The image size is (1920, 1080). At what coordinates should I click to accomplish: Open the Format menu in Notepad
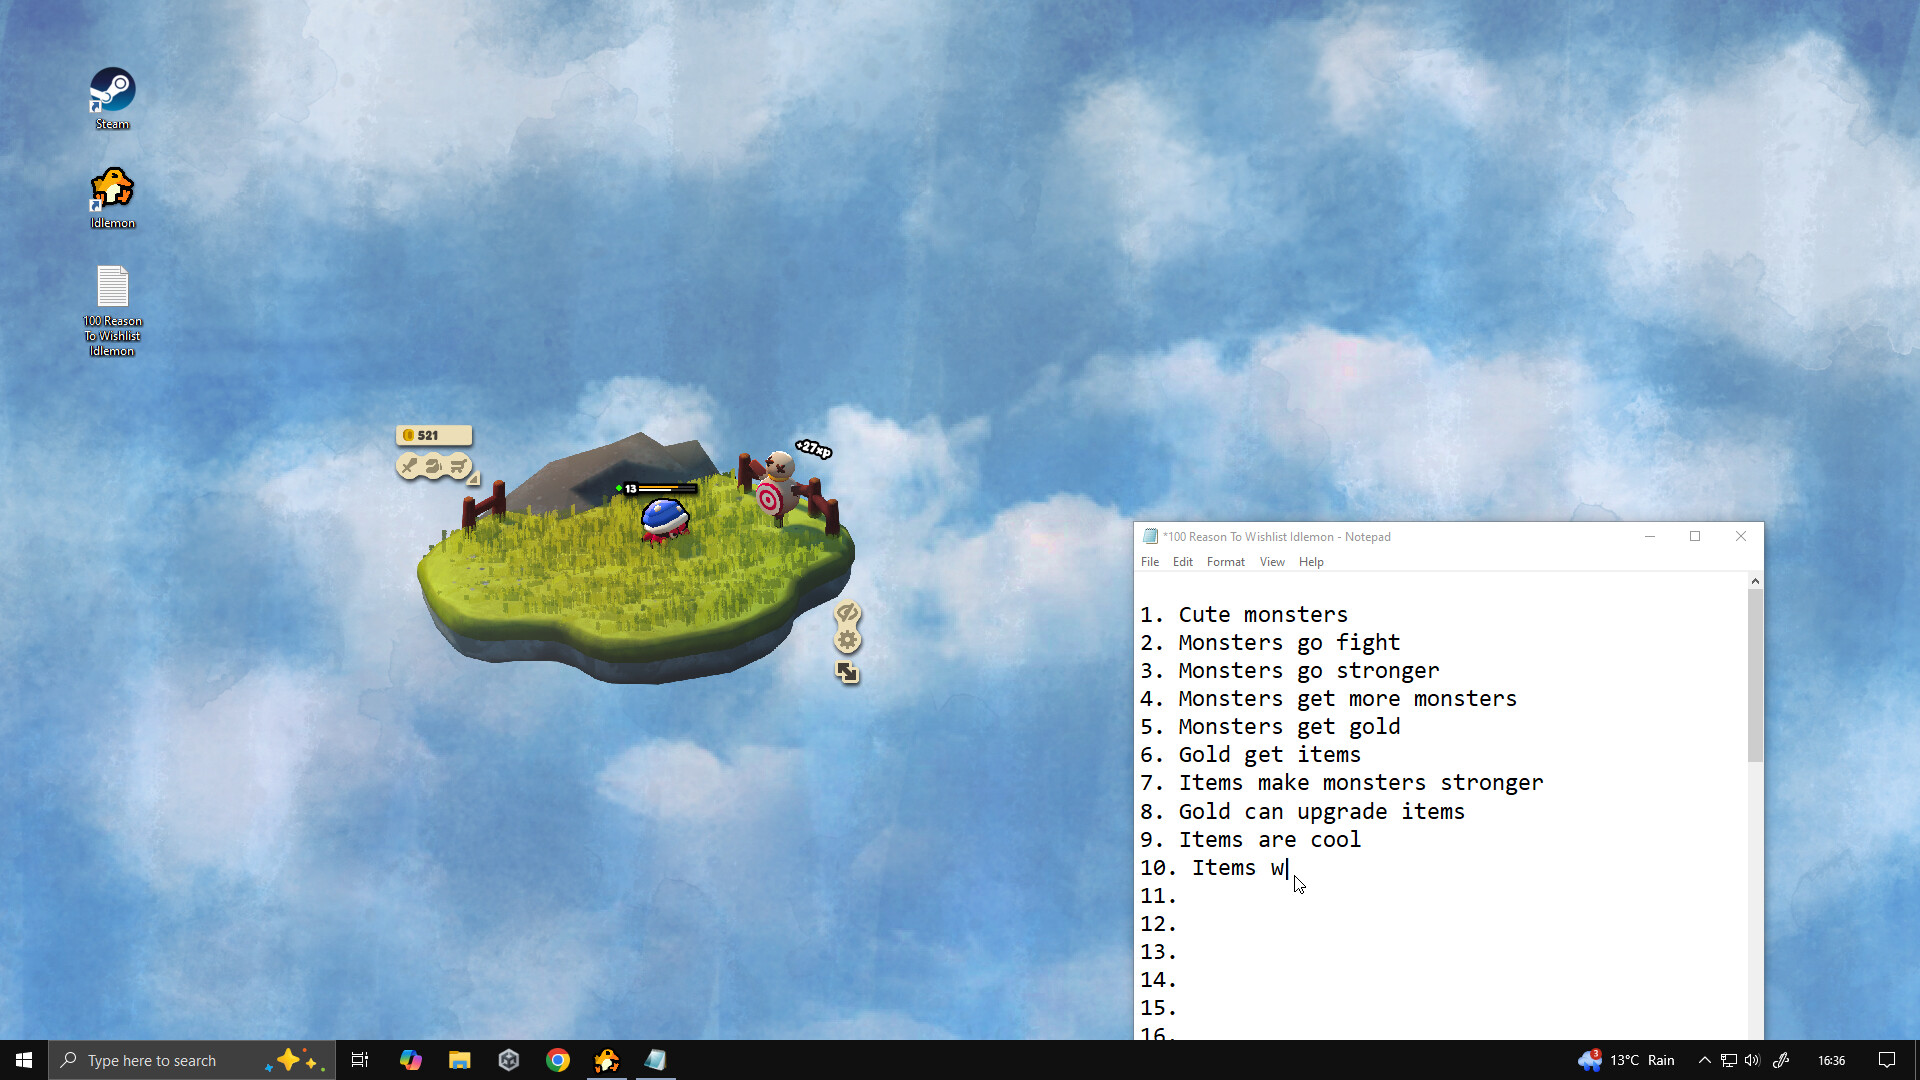tap(1225, 562)
